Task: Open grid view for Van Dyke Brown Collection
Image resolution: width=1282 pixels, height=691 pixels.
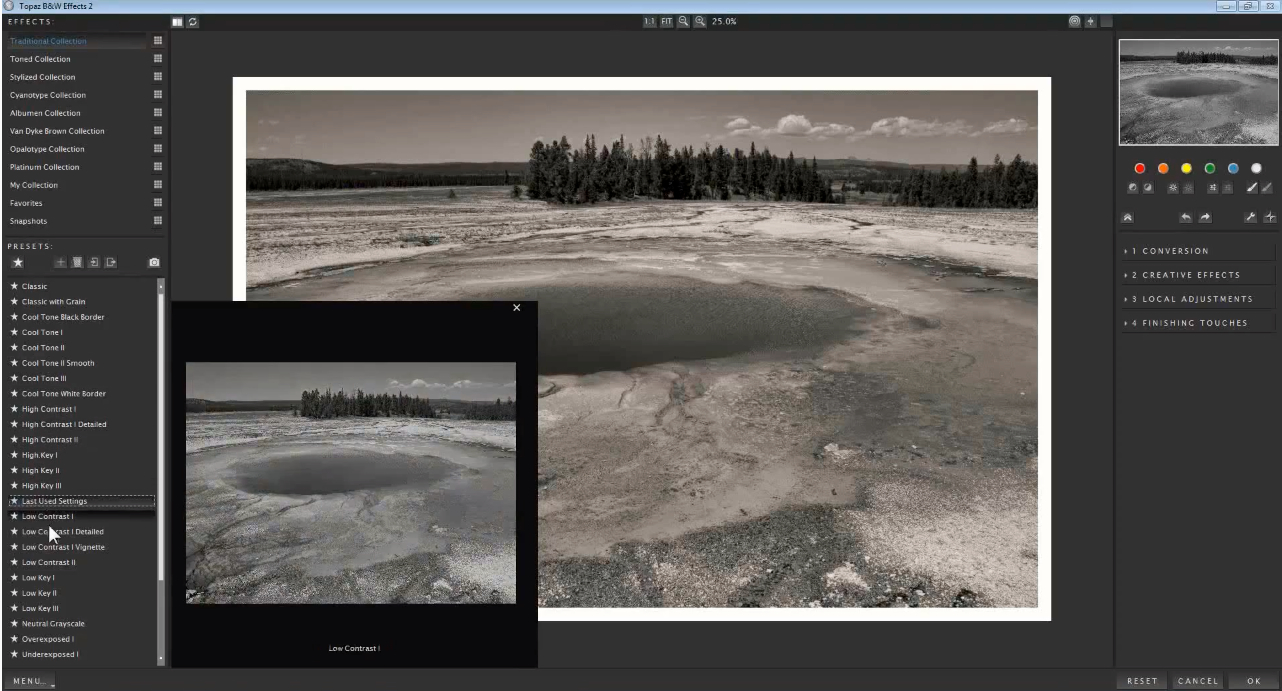Action: tap(158, 131)
